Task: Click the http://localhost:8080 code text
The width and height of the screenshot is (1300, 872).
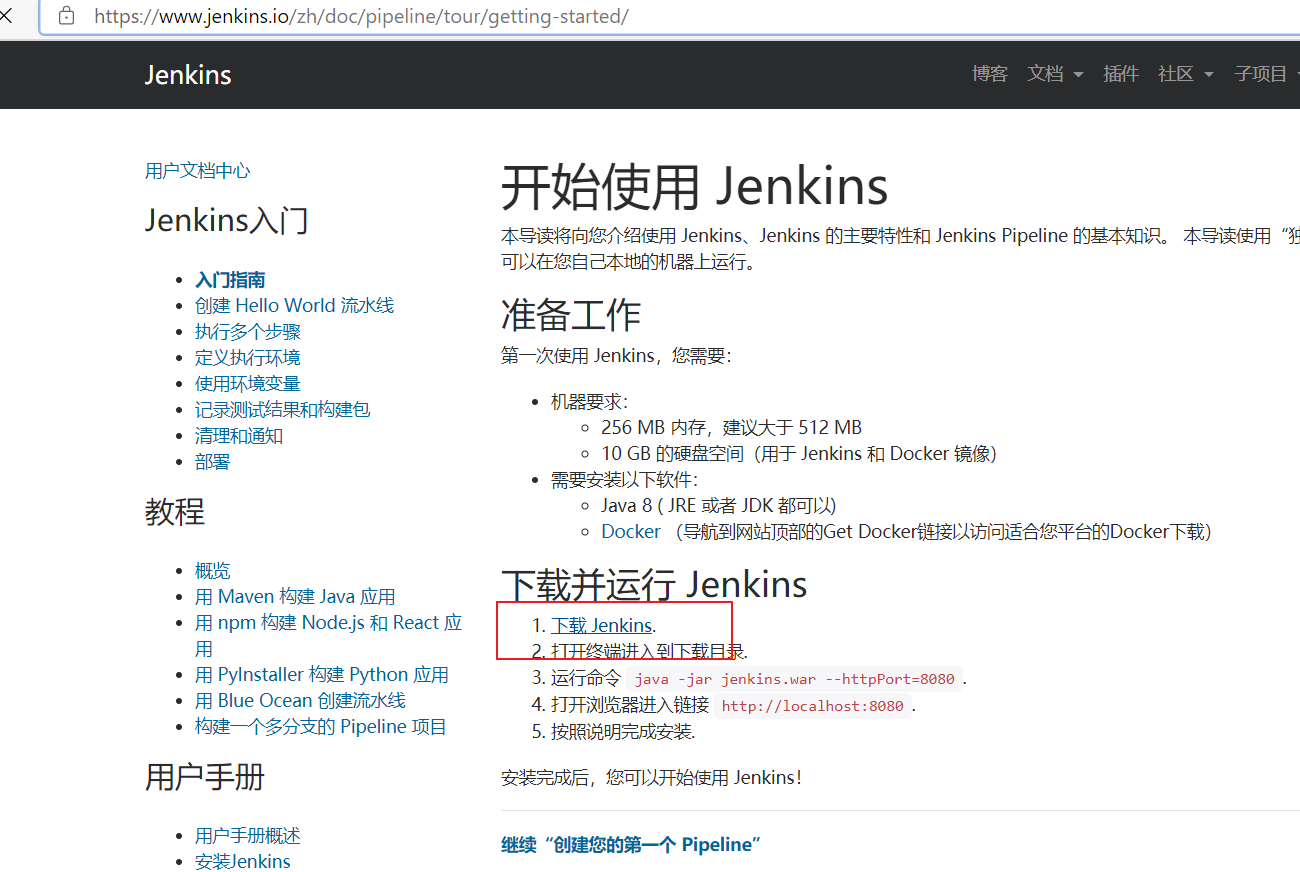Action: (813, 706)
